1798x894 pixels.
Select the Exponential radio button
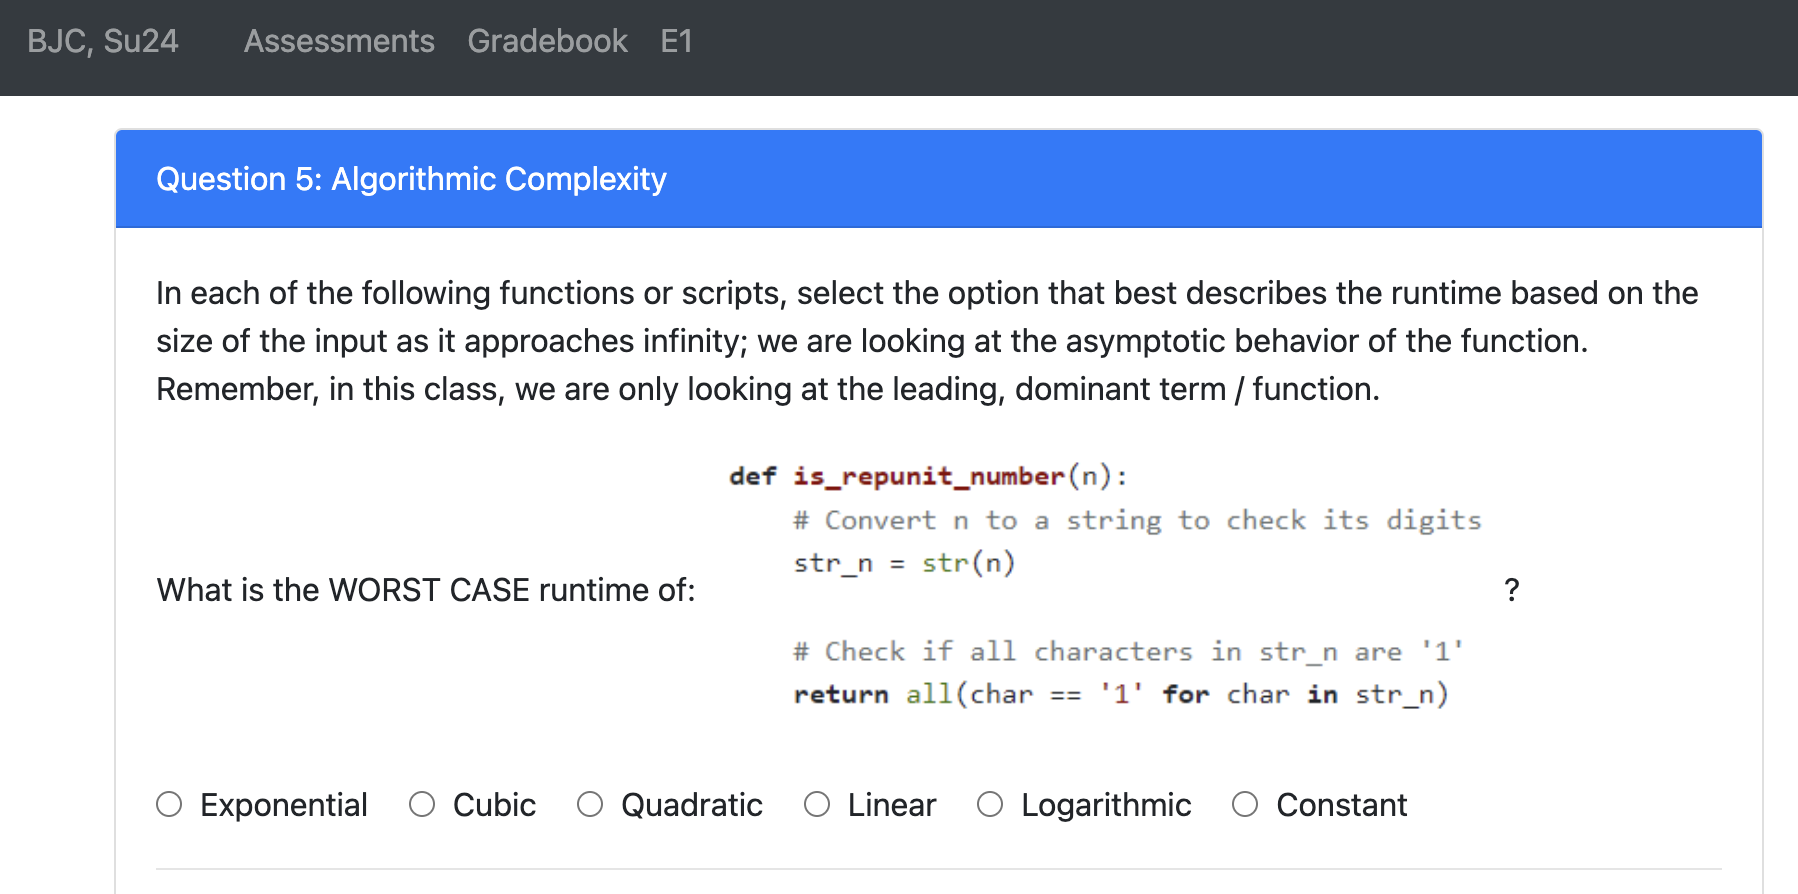pyautogui.click(x=169, y=804)
